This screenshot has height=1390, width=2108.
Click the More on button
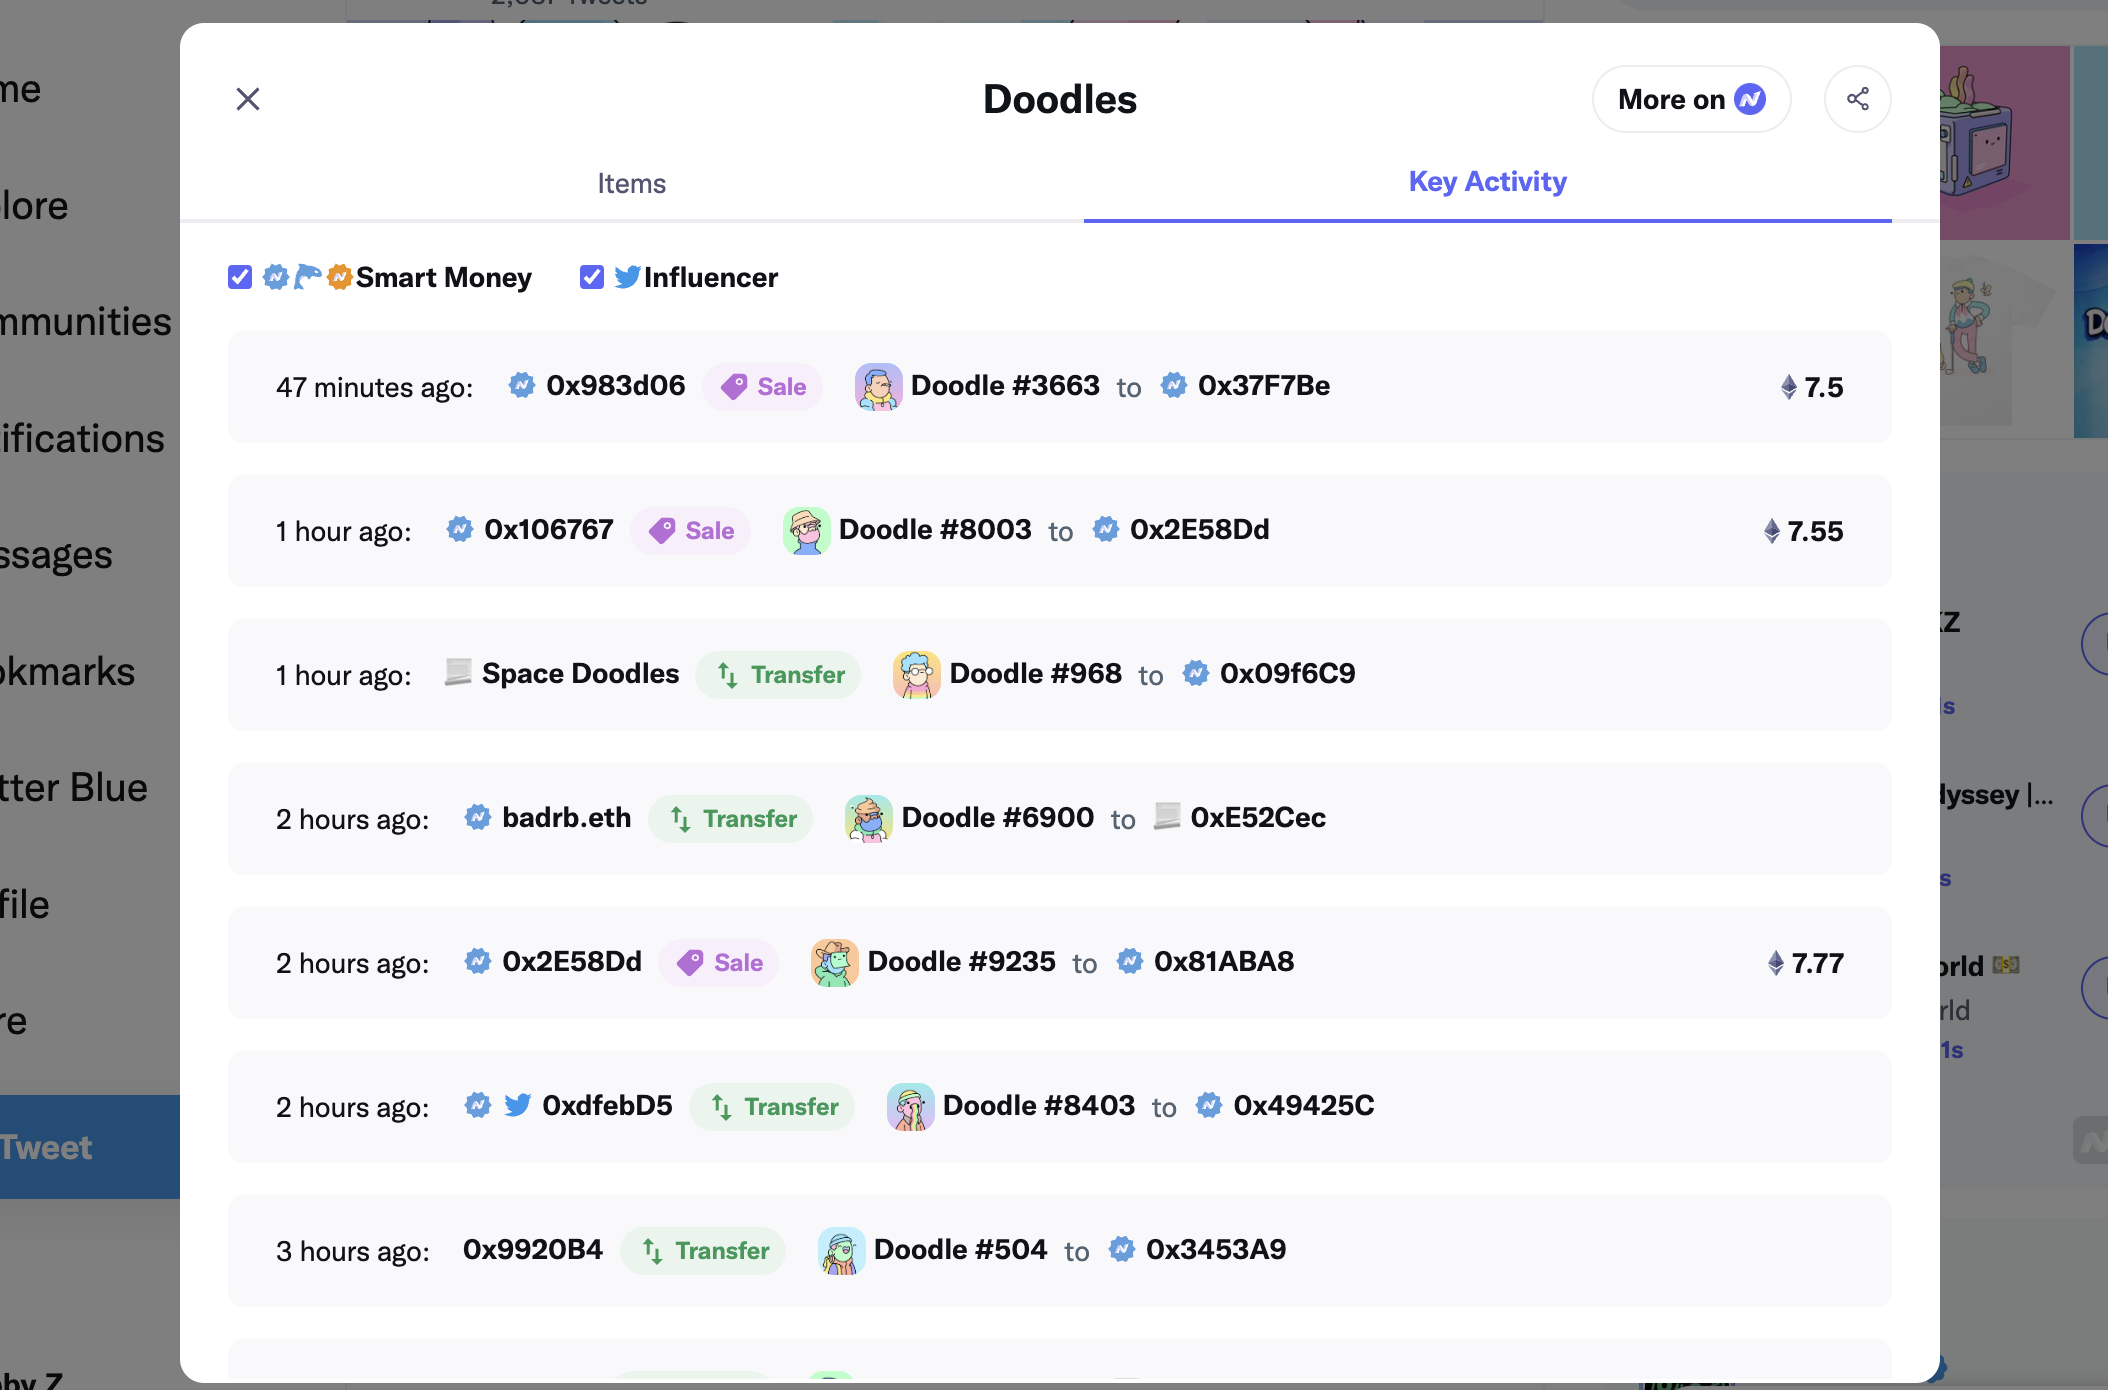point(1690,99)
